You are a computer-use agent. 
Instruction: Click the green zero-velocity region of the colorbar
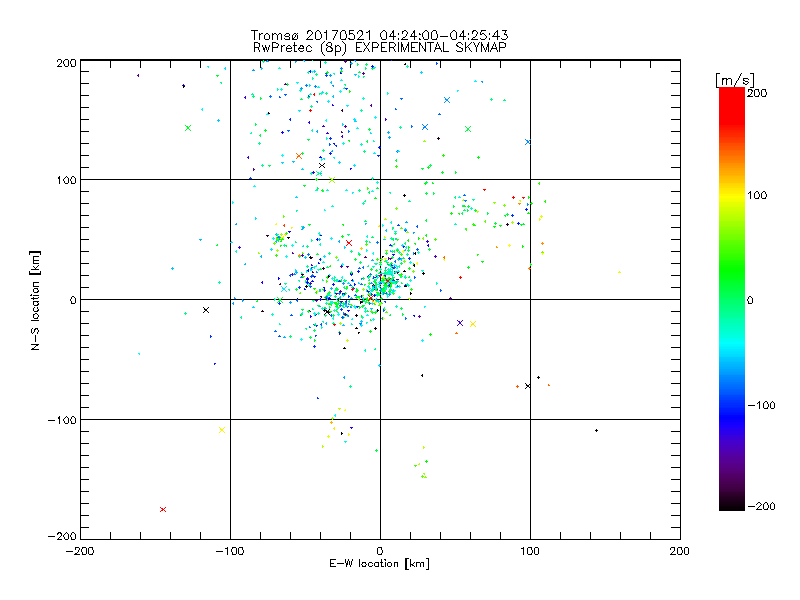tap(732, 298)
